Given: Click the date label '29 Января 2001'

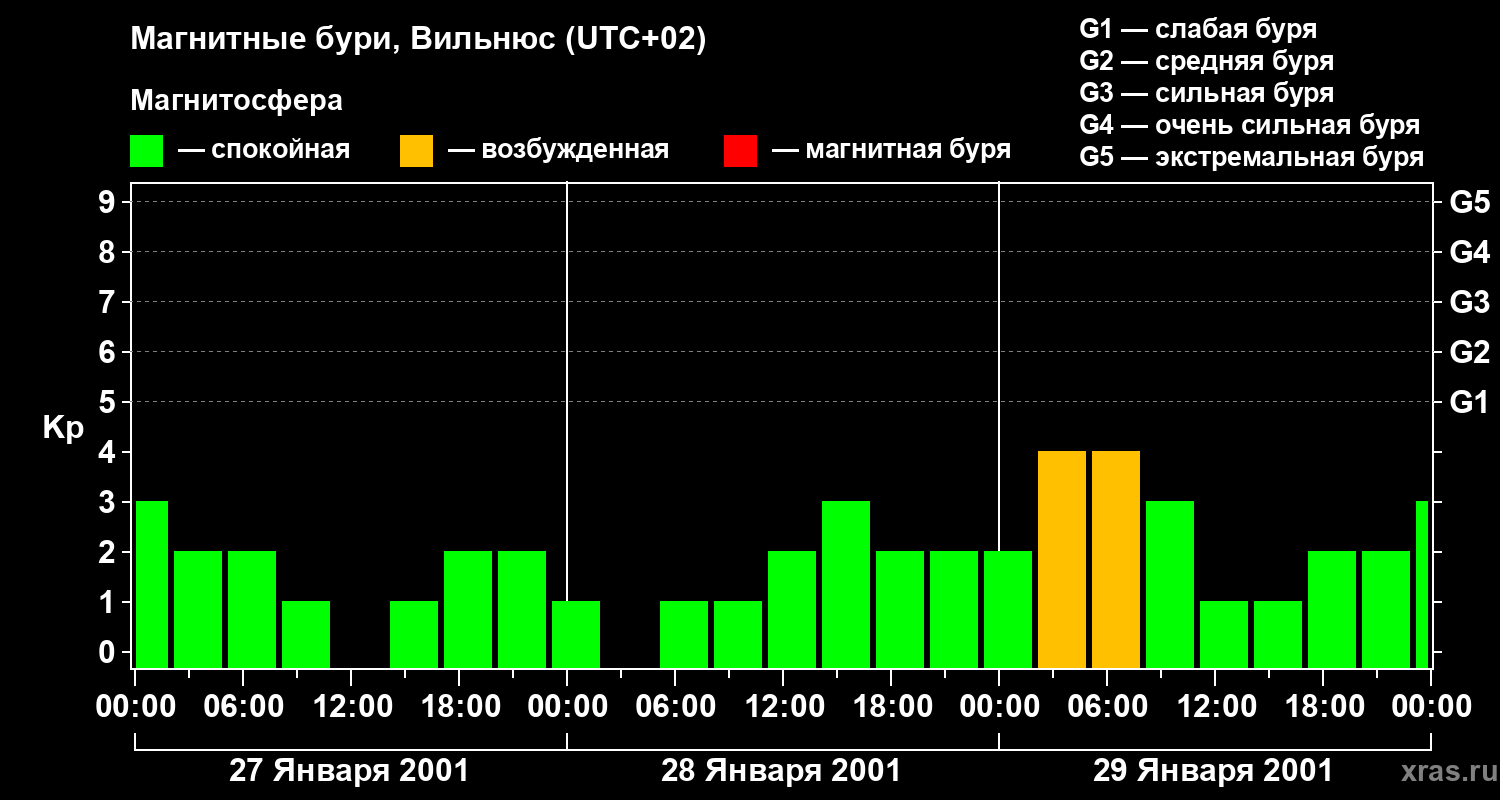Looking at the screenshot, I should pyautogui.click(x=1213, y=771).
